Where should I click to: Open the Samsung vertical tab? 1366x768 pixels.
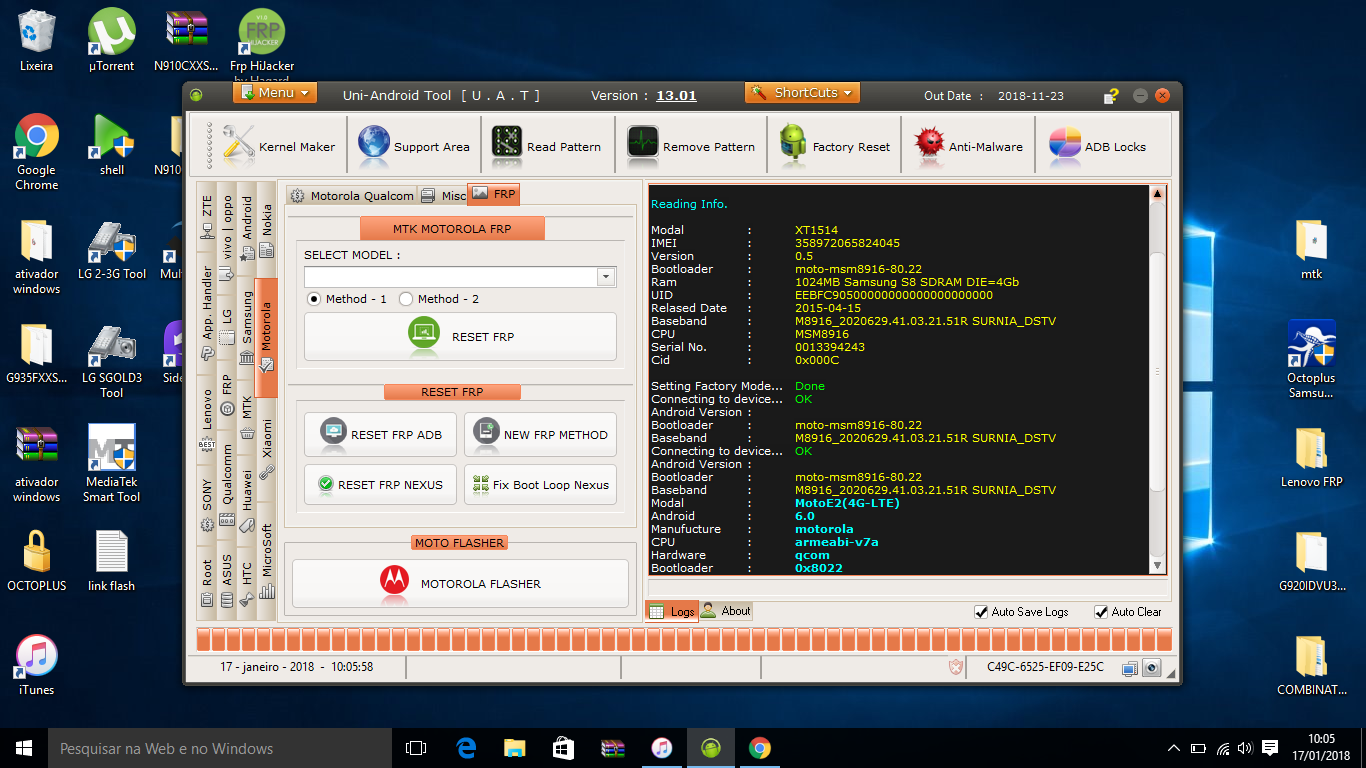click(x=247, y=328)
